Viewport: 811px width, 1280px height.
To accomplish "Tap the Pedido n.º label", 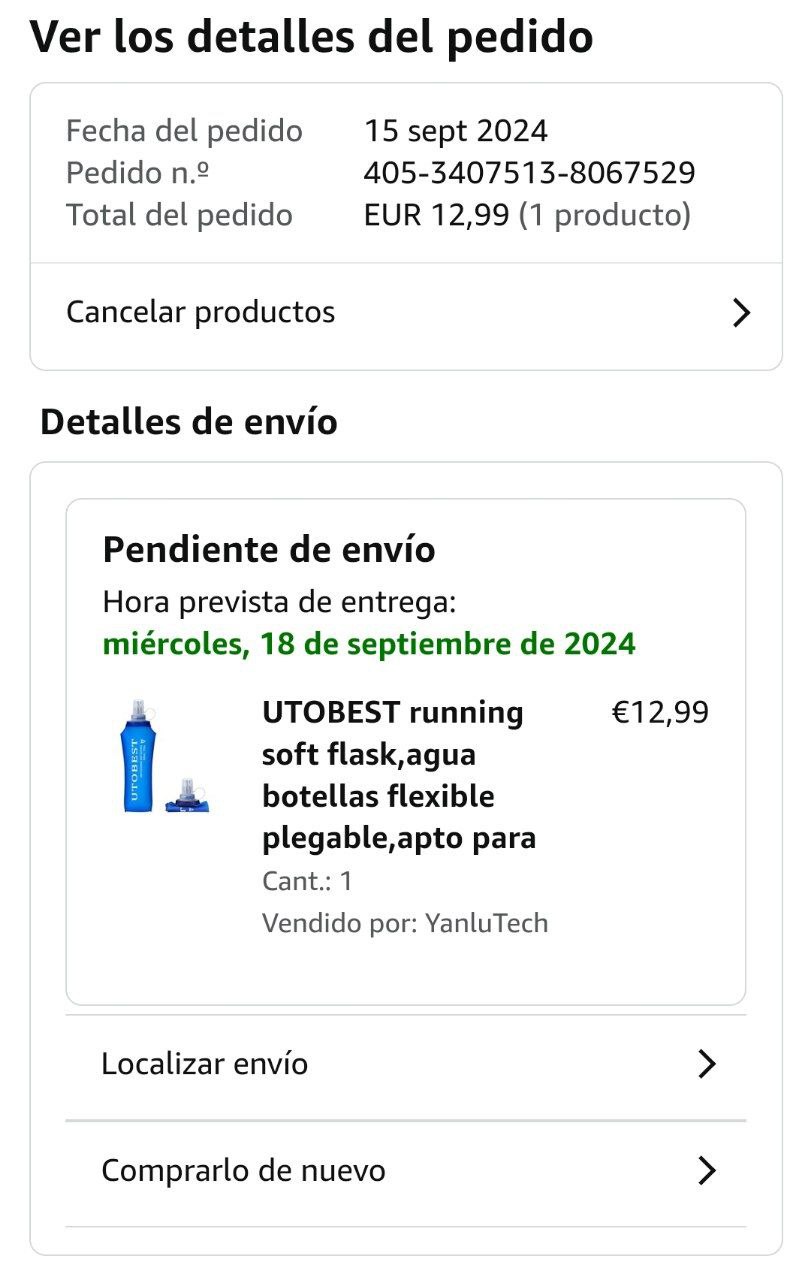I will (138, 173).
